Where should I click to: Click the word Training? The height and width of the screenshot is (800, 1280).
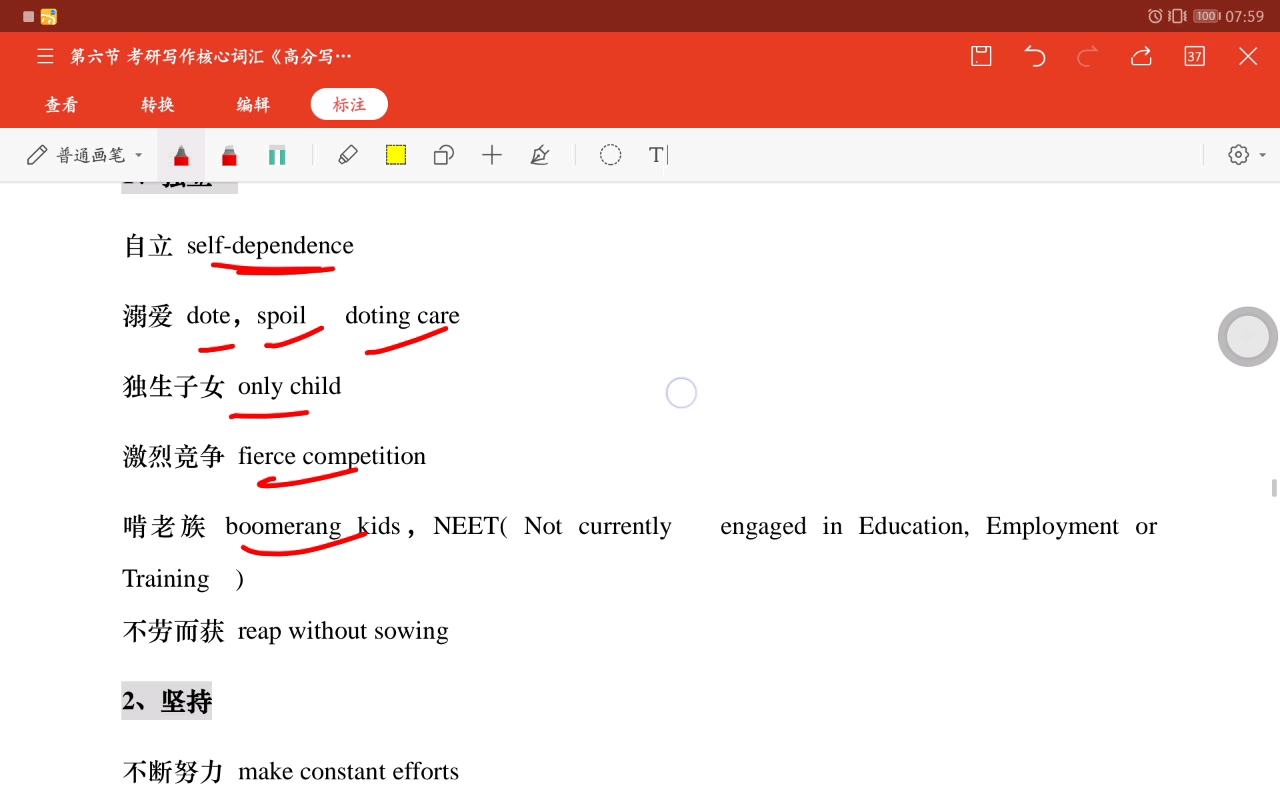(166, 579)
